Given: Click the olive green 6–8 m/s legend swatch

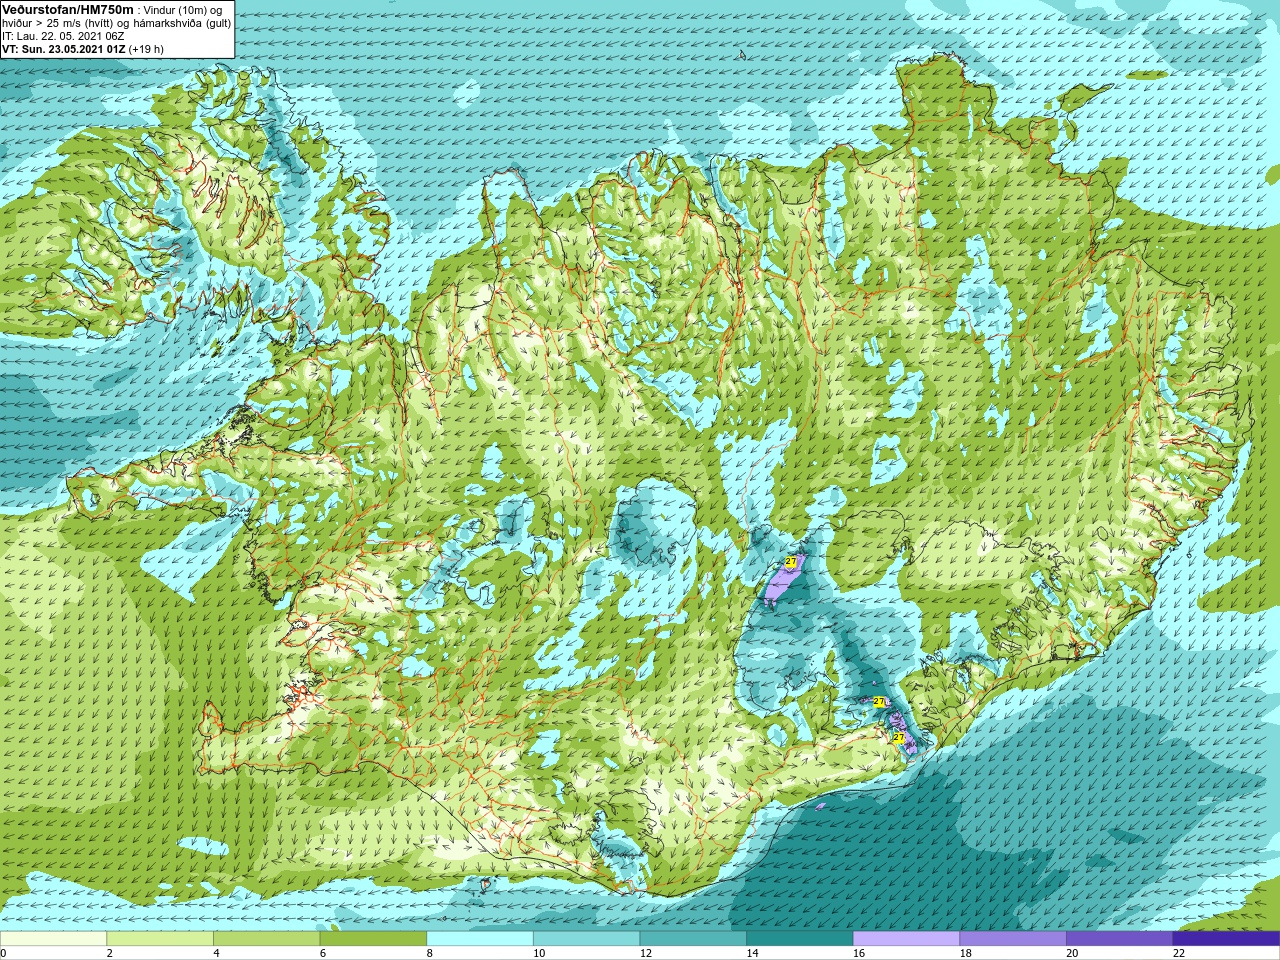Looking at the screenshot, I should pos(373,938).
